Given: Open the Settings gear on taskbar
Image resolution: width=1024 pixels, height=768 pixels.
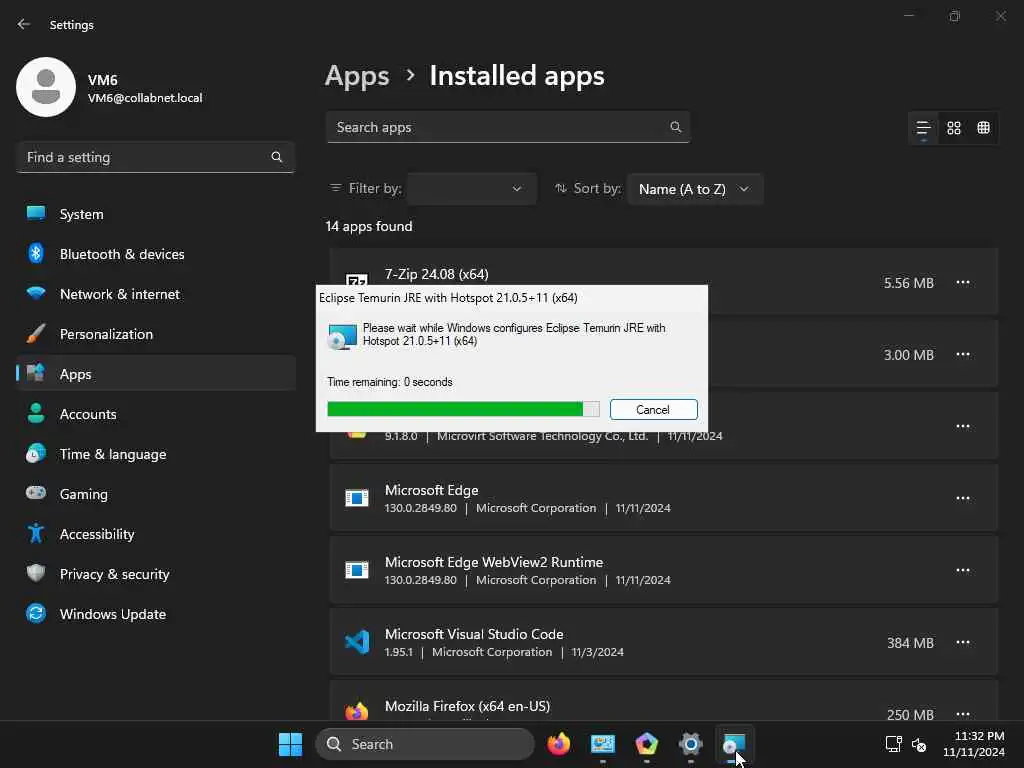Looking at the screenshot, I should [x=690, y=744].
